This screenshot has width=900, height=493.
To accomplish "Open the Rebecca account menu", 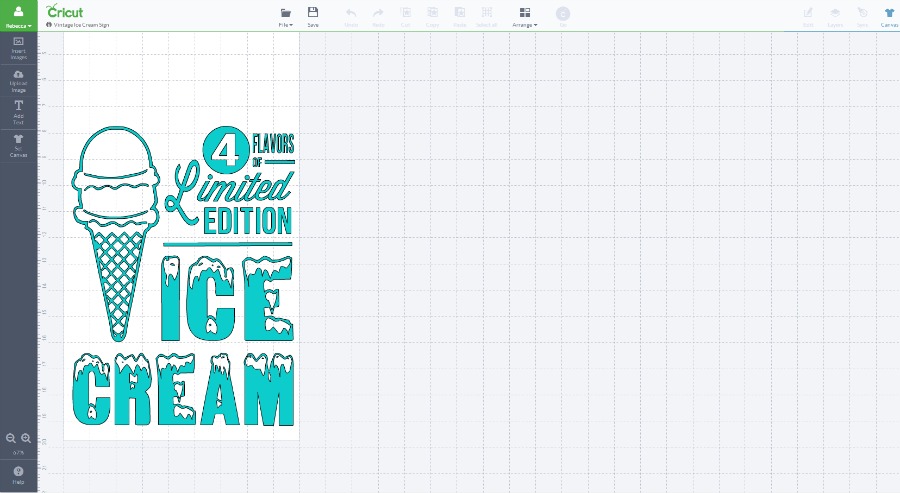I will coord(18,16).
